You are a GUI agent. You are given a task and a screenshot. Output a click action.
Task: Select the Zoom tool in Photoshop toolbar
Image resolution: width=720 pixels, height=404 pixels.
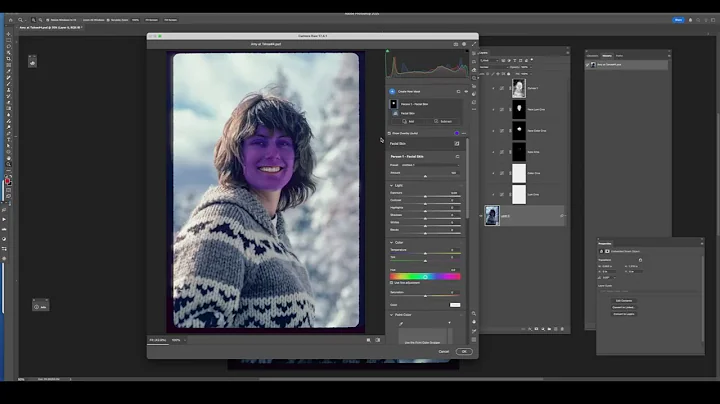pos(8,164)
